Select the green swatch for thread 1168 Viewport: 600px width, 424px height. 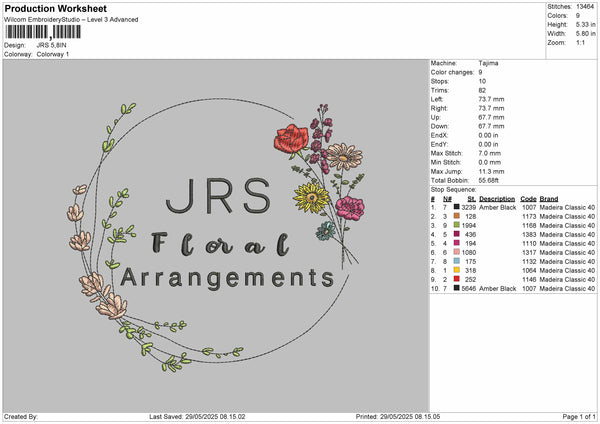[457, 227]
